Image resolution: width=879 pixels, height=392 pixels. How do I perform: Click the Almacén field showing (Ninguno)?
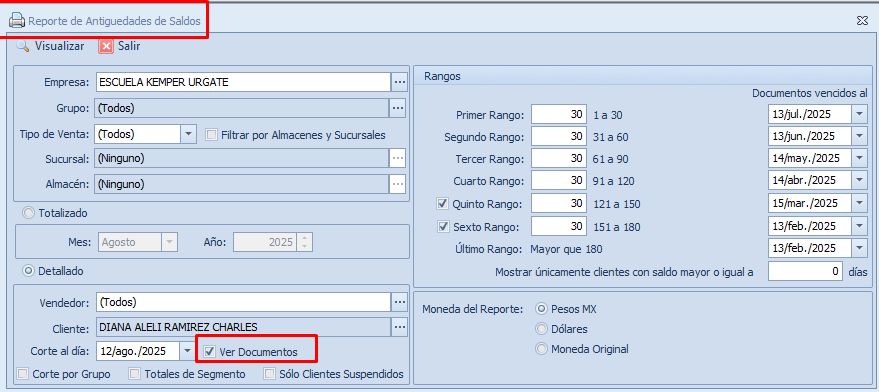point(243,183)
